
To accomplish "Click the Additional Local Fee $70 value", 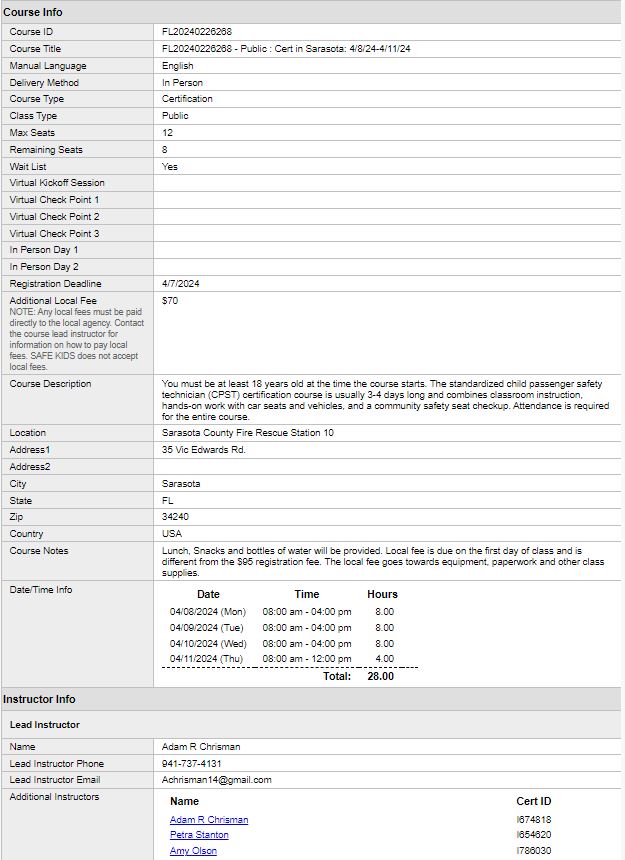I will coord(170,301).
